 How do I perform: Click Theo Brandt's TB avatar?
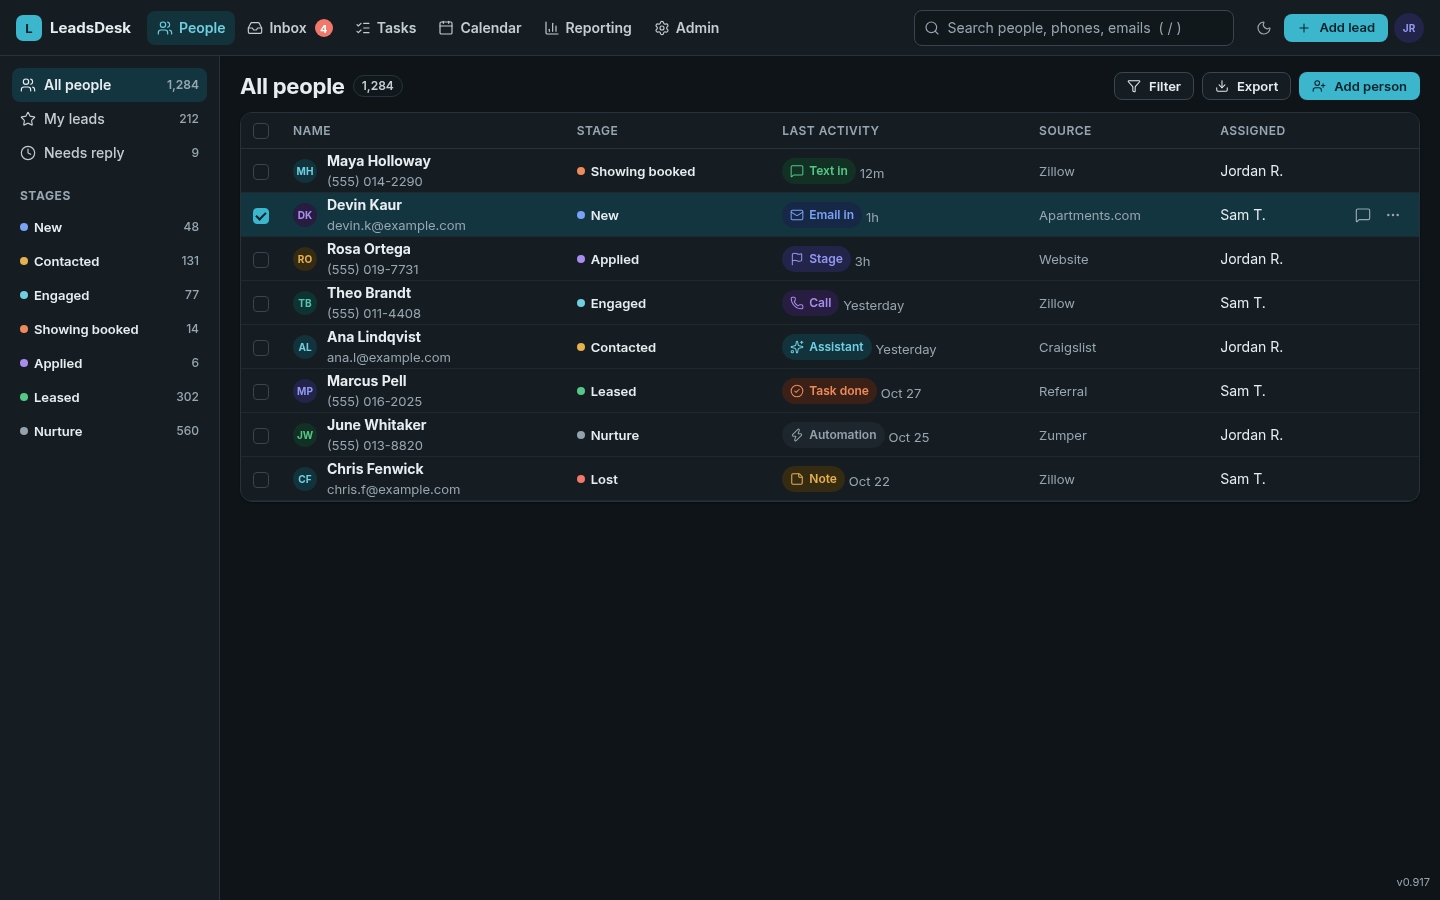tap(305, 303)
